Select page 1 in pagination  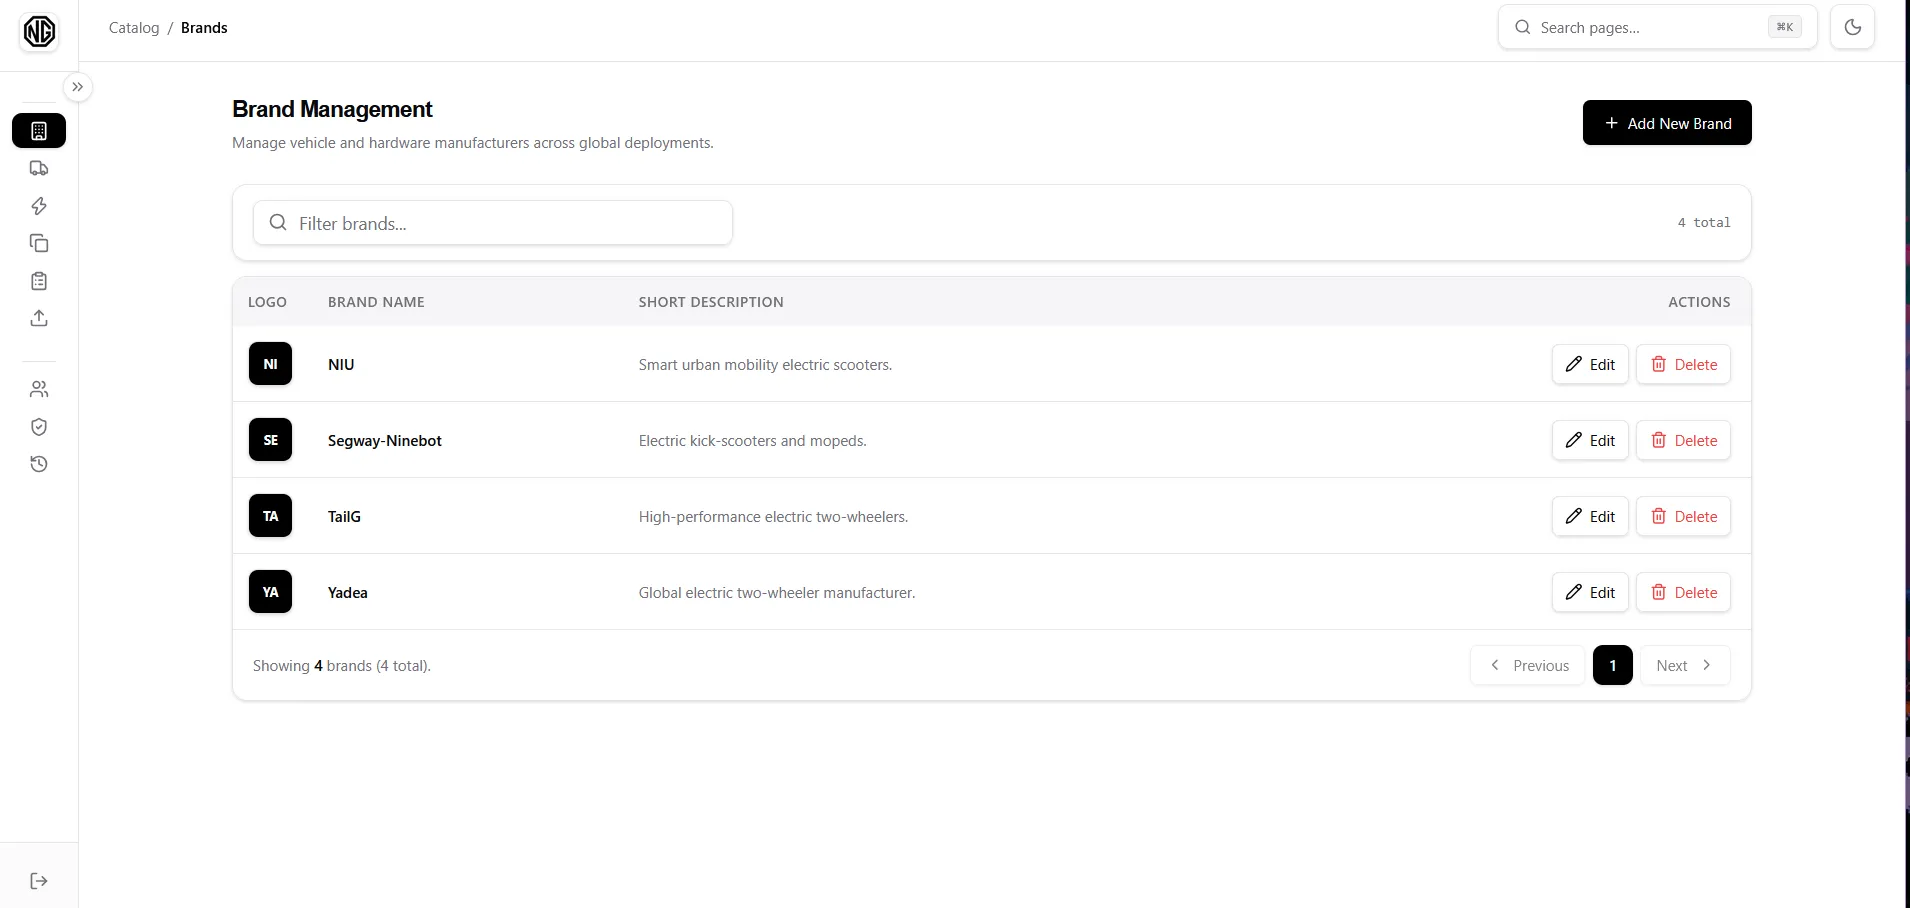pyautogui.click(x=1612, y=666)
